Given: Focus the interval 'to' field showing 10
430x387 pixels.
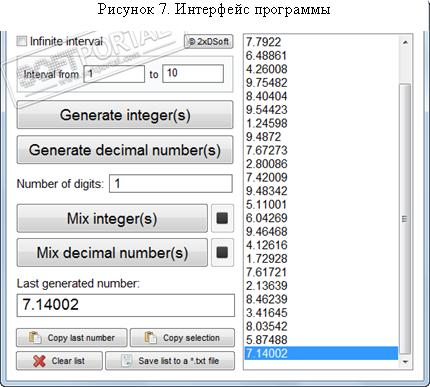Looking at the screenshot, I should [x=193, y=73].
